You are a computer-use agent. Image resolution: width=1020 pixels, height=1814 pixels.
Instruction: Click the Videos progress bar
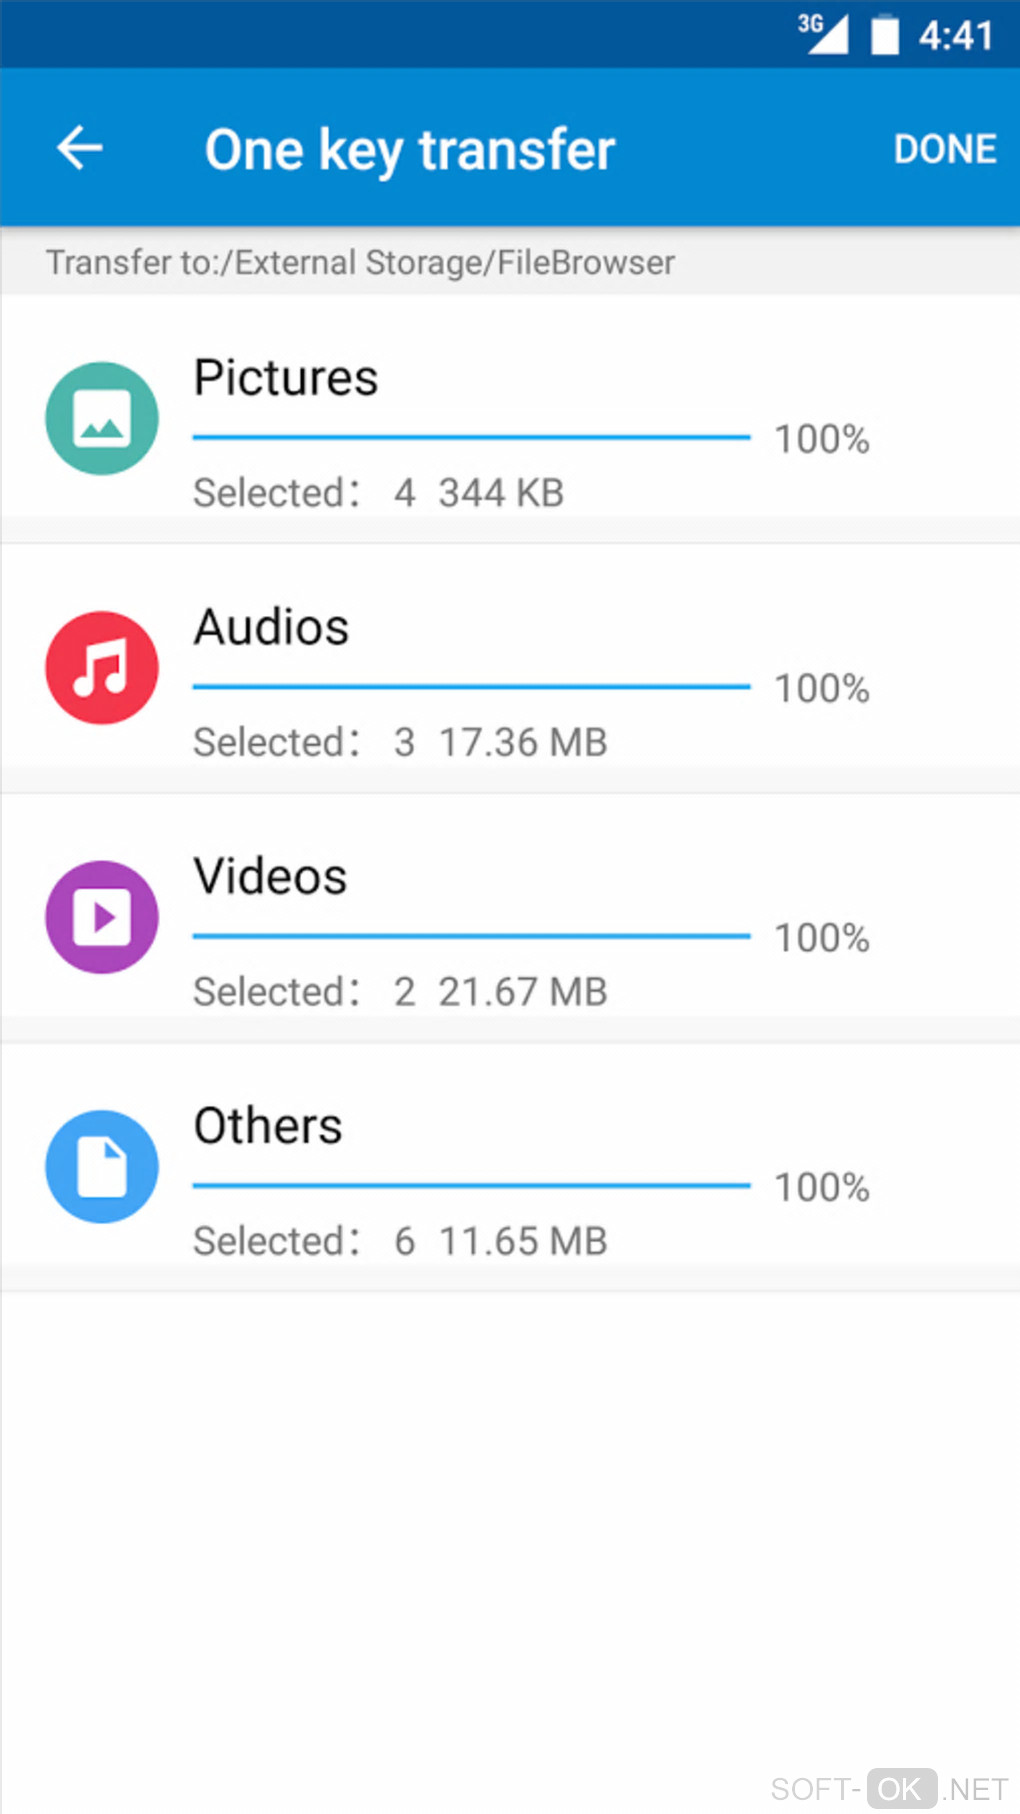click(471, 936)
